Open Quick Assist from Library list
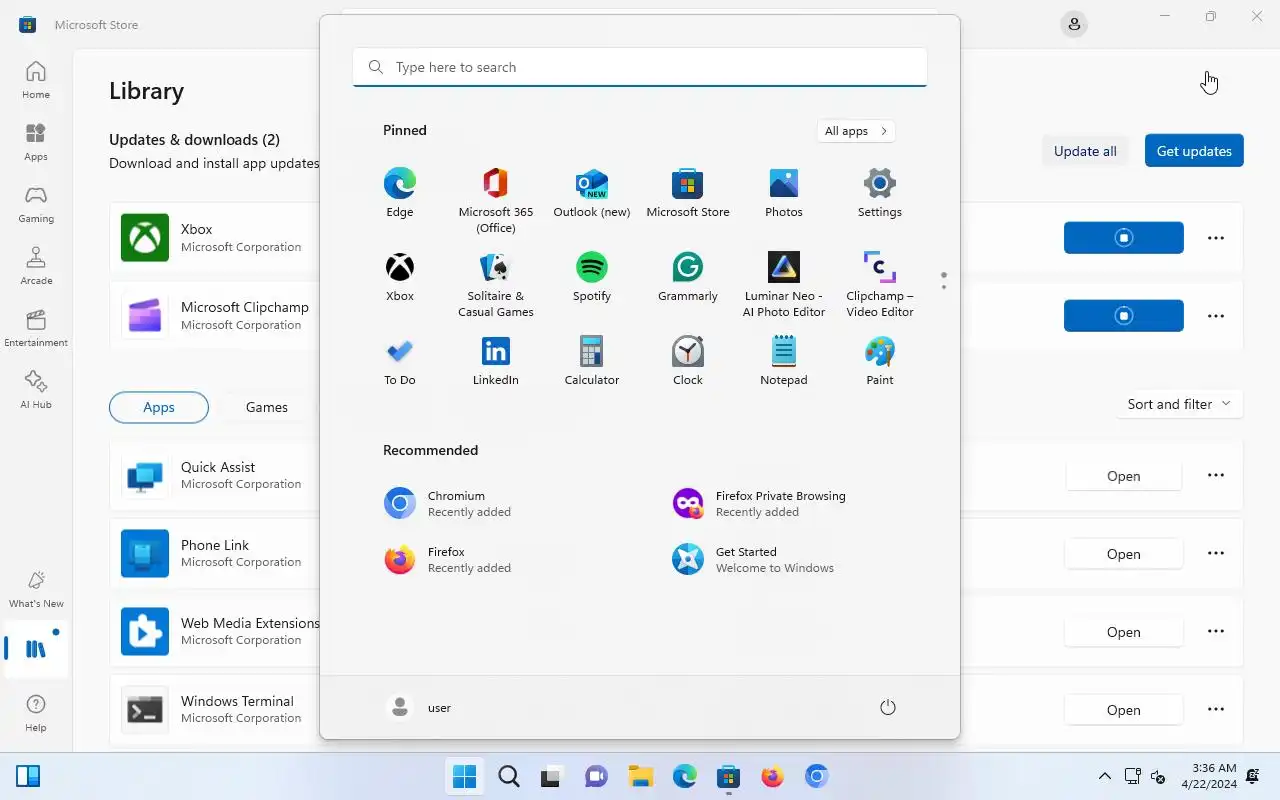The image size is (1280, 800). 1124,476
